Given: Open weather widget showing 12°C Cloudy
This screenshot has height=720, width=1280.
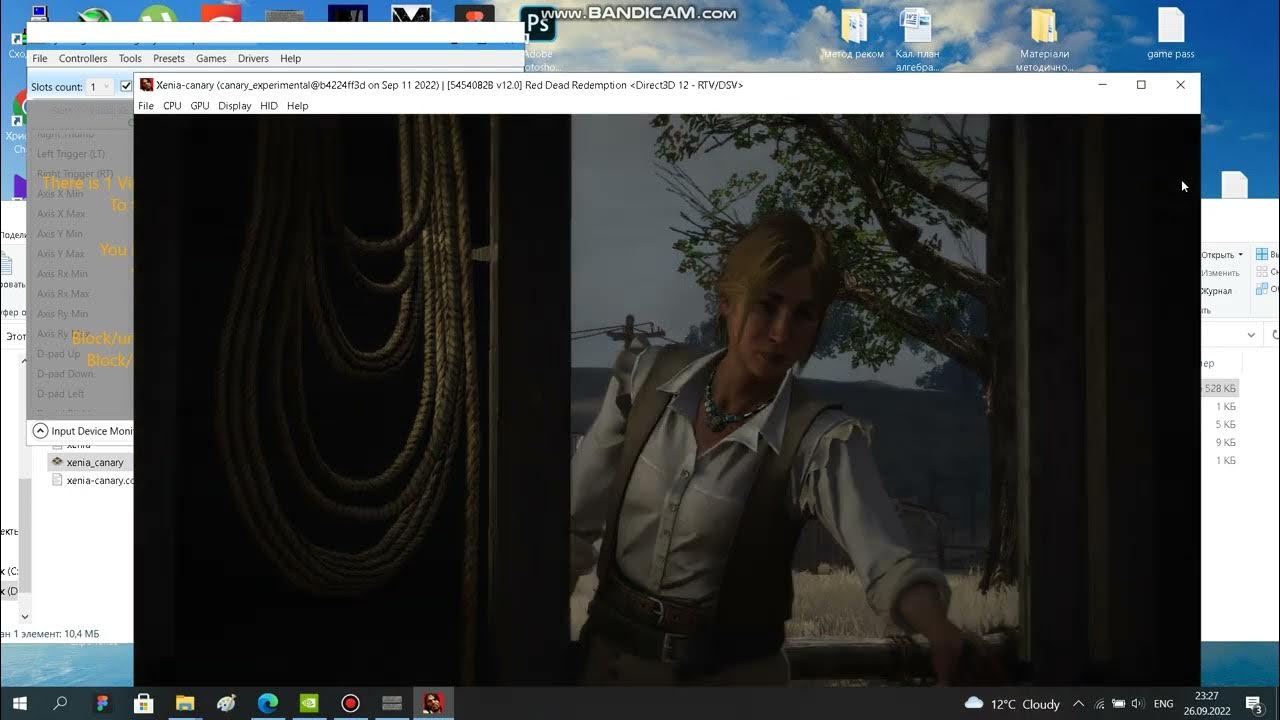Looking at the screenshot, I should pyautogui.click(x=1012, y=704).
